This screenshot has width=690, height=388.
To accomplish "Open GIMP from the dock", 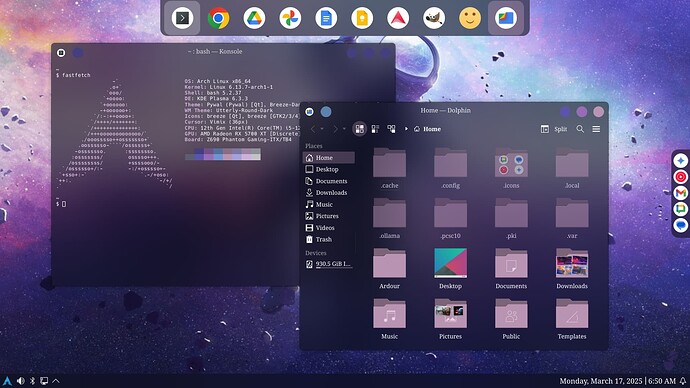I will tap(434, 18).
